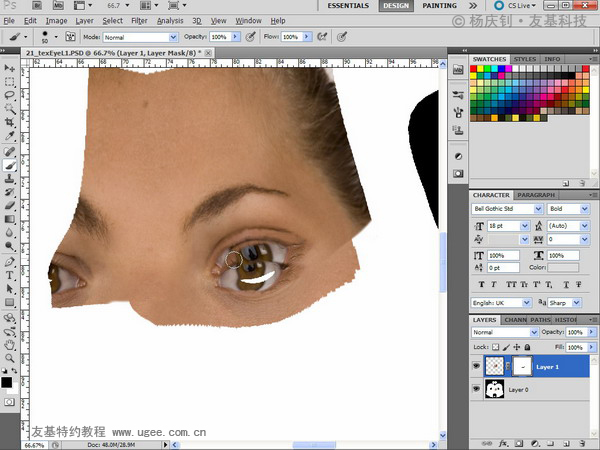Select the Pen tool
This screenshot has width=600, height=450.
pyautogui.click(x=9, y=262)
